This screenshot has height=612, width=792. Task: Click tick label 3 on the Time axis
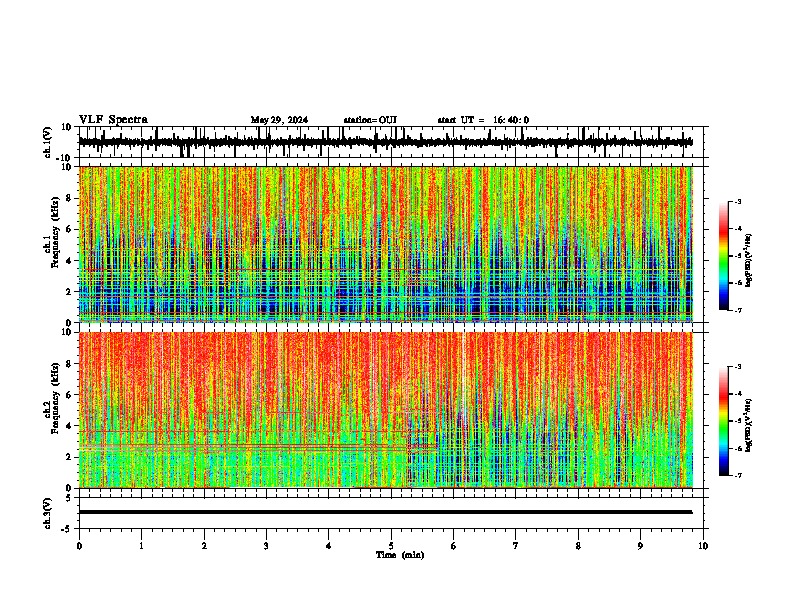266,546
